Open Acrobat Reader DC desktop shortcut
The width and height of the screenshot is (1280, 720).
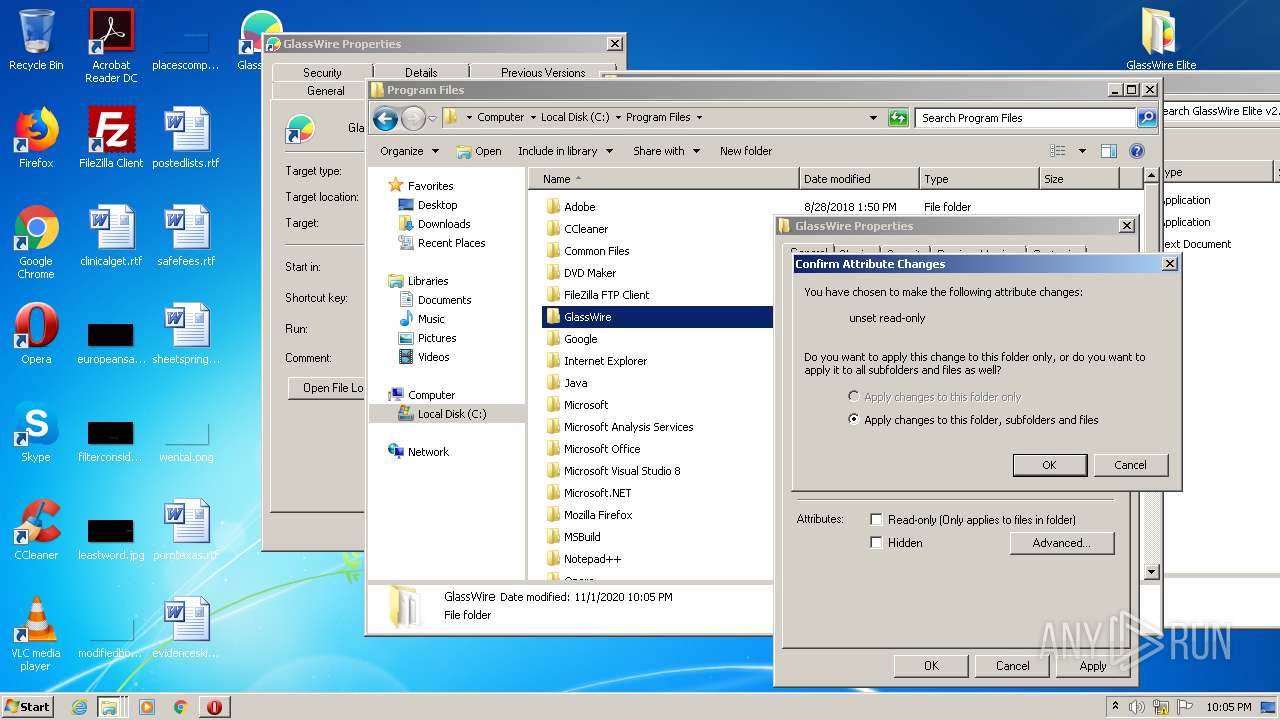pyautogui.click(x=111, y=46)
